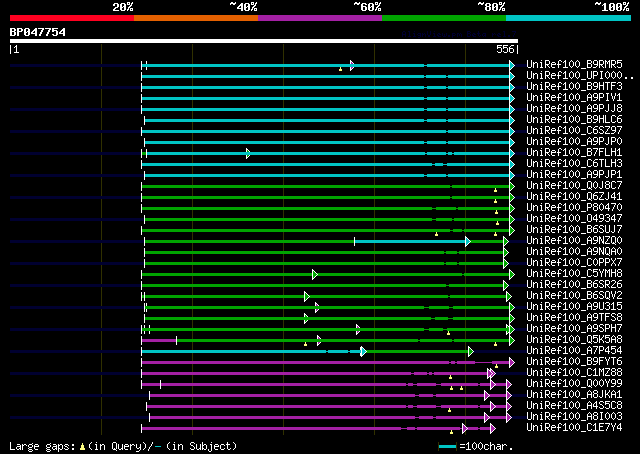Select the UniRef100_A8JKA1 label
Screen dimensions: 640x454
click(574, 395)
